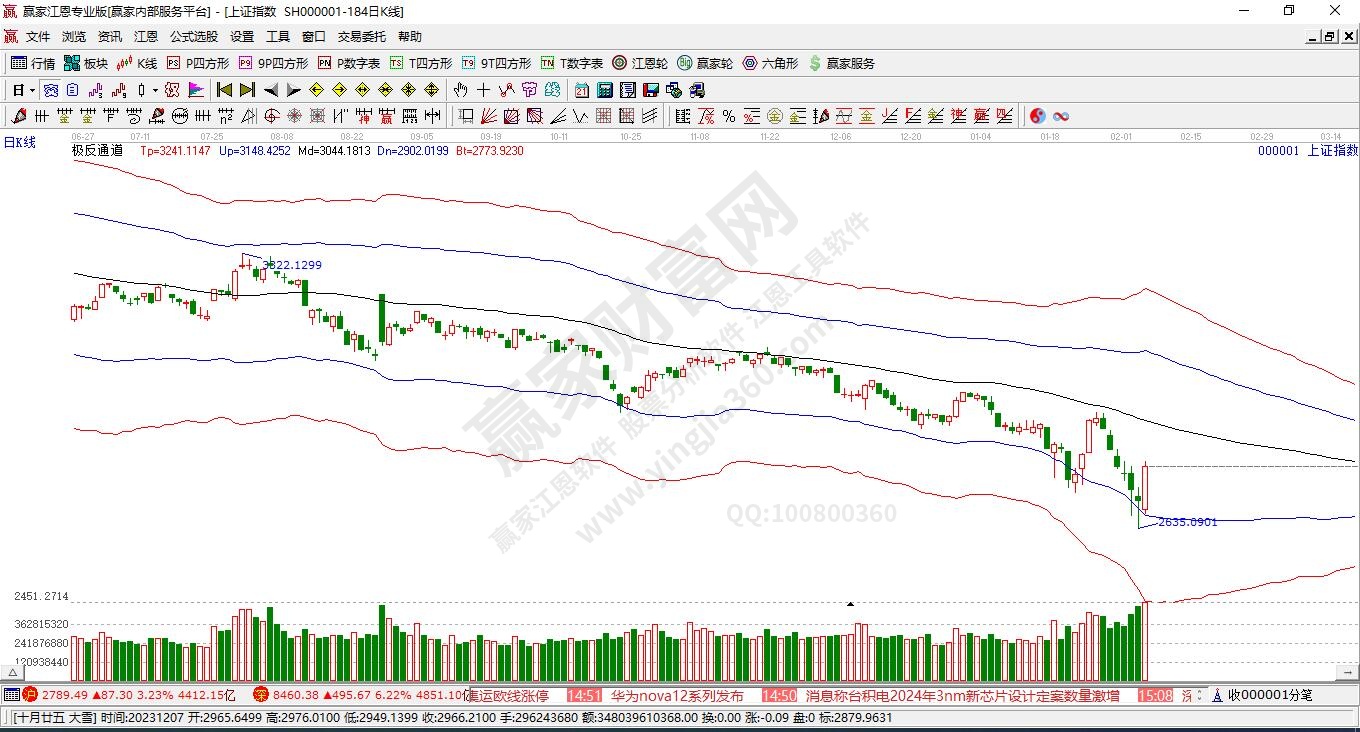Toggle the P四方形 square chart mode
Screen dimensions: 1360x732
[x=195, y=63]
